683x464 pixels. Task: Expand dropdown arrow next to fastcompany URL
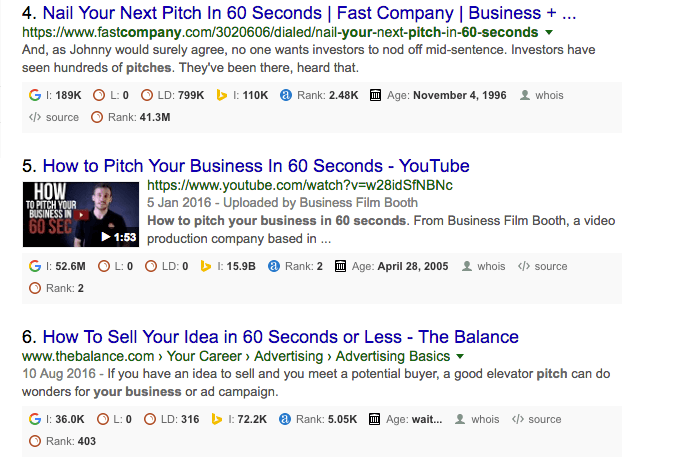pyautogui.click(x=549, y=32)
